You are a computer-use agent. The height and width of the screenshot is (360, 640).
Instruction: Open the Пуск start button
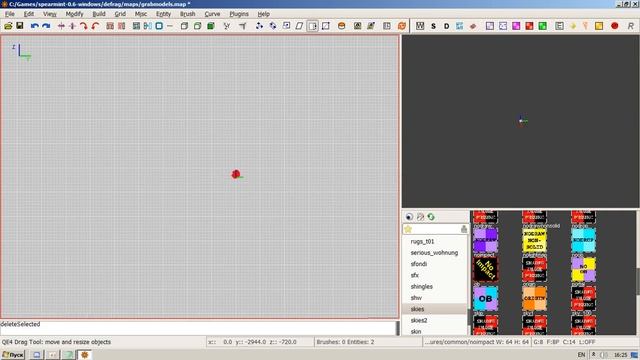pos(13,355)
